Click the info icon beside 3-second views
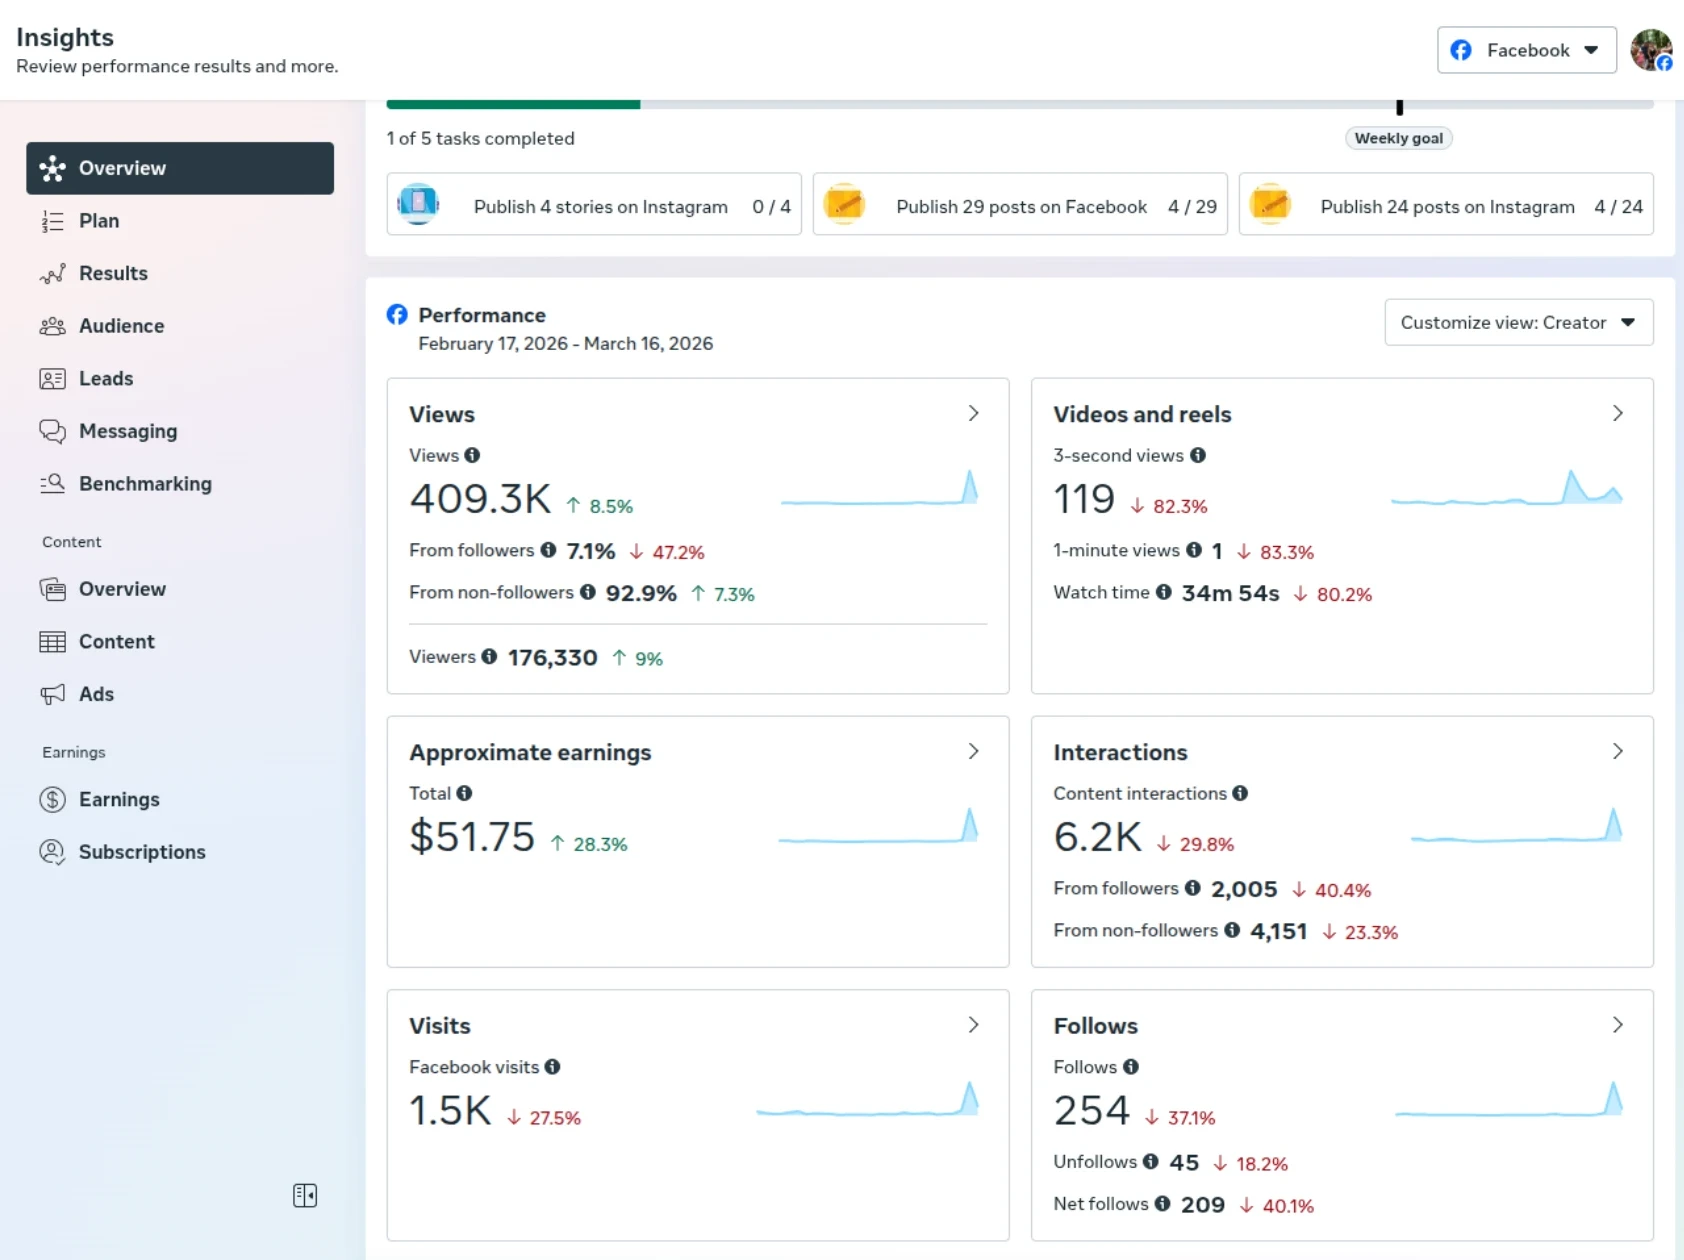Viewport: 1684px width, 1260px height. point(1198,455)
